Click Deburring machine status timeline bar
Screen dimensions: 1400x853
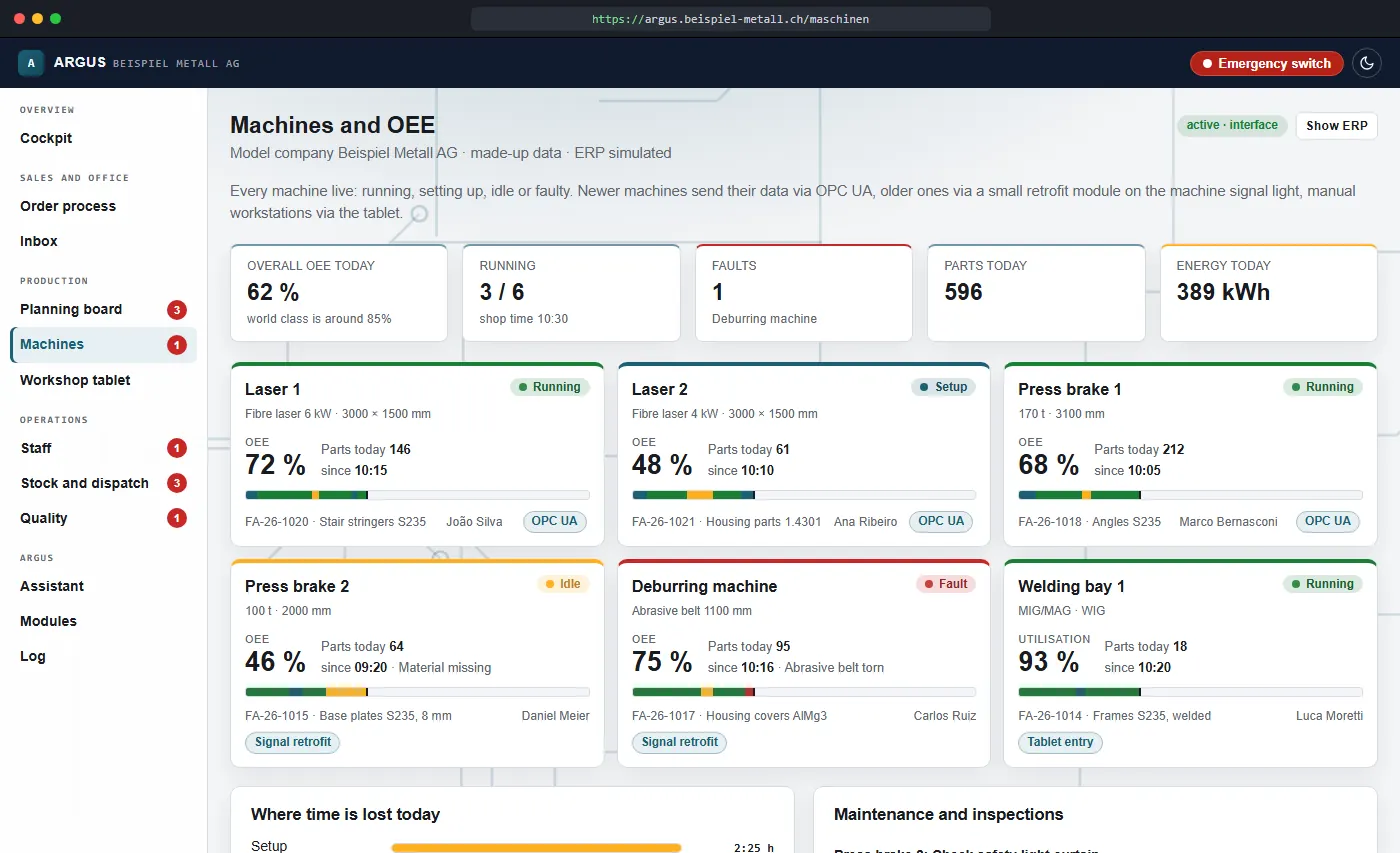click(x=804, y=692)
